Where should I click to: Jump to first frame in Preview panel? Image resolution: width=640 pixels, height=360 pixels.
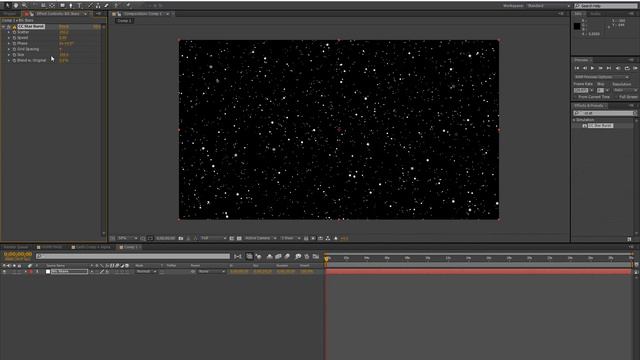[577, 68]
